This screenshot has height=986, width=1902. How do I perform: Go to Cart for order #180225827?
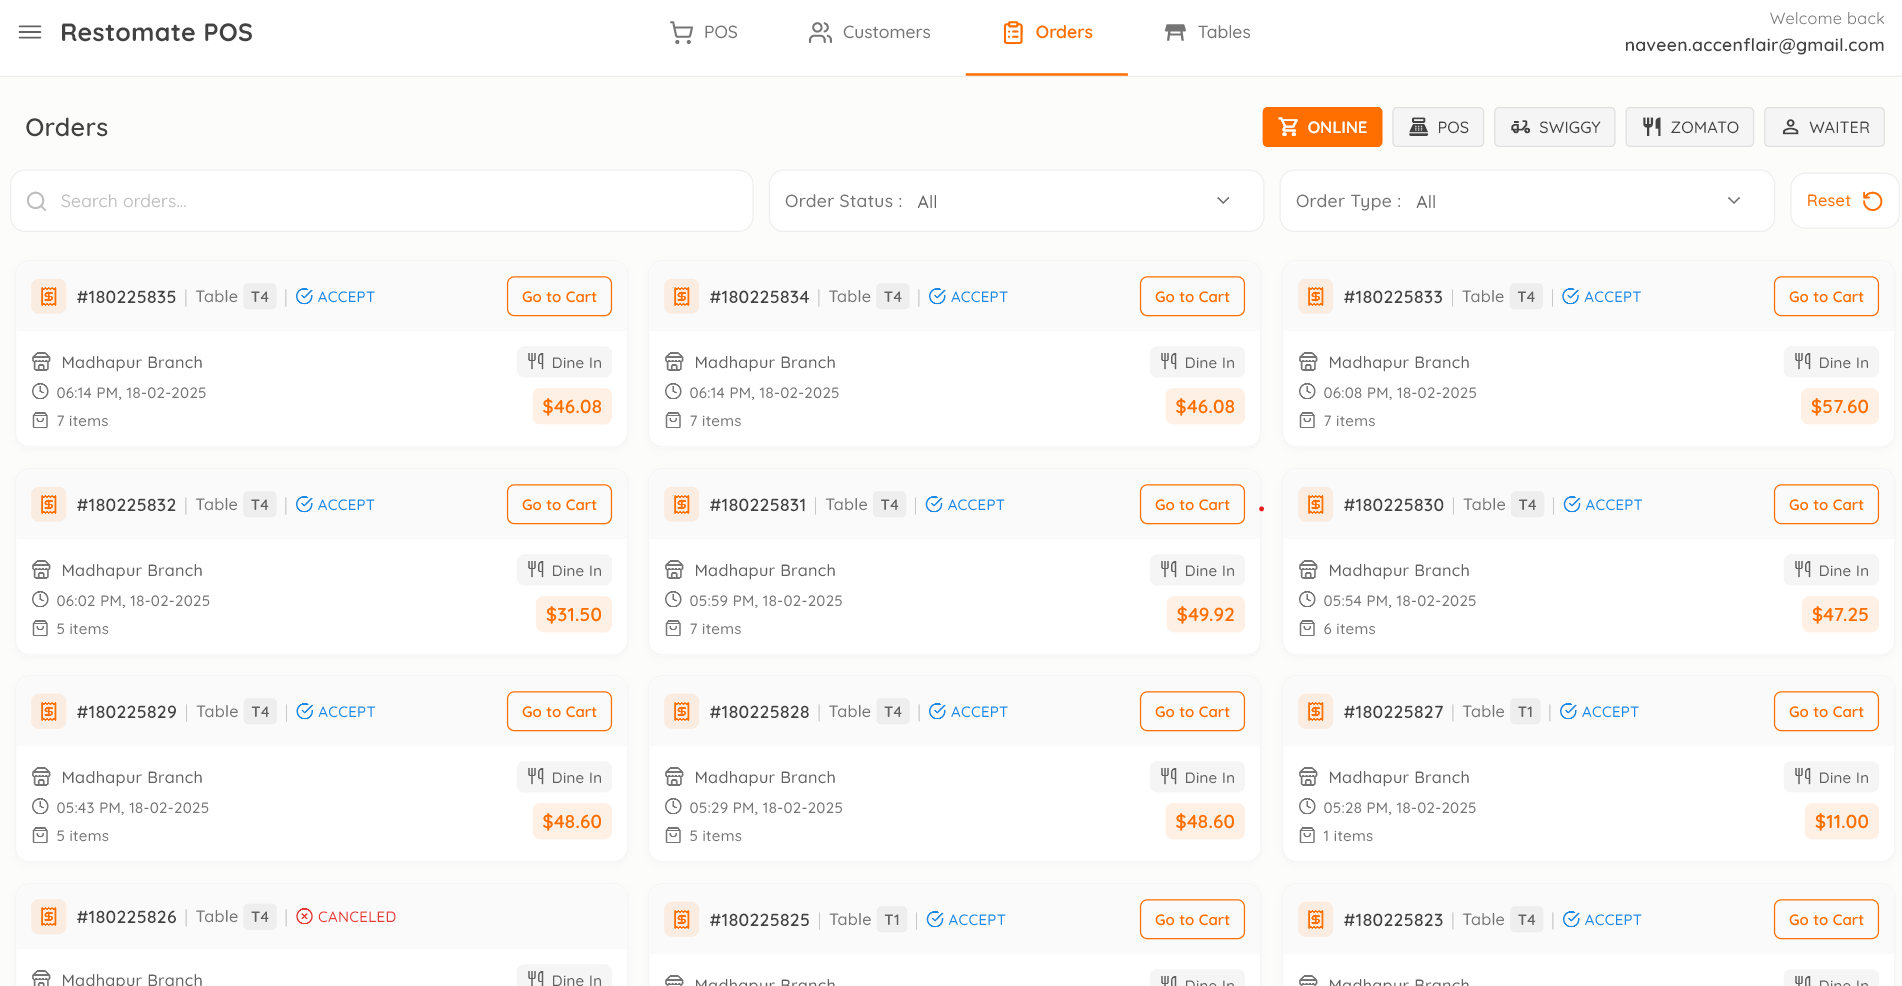(x=1826, y=711)
